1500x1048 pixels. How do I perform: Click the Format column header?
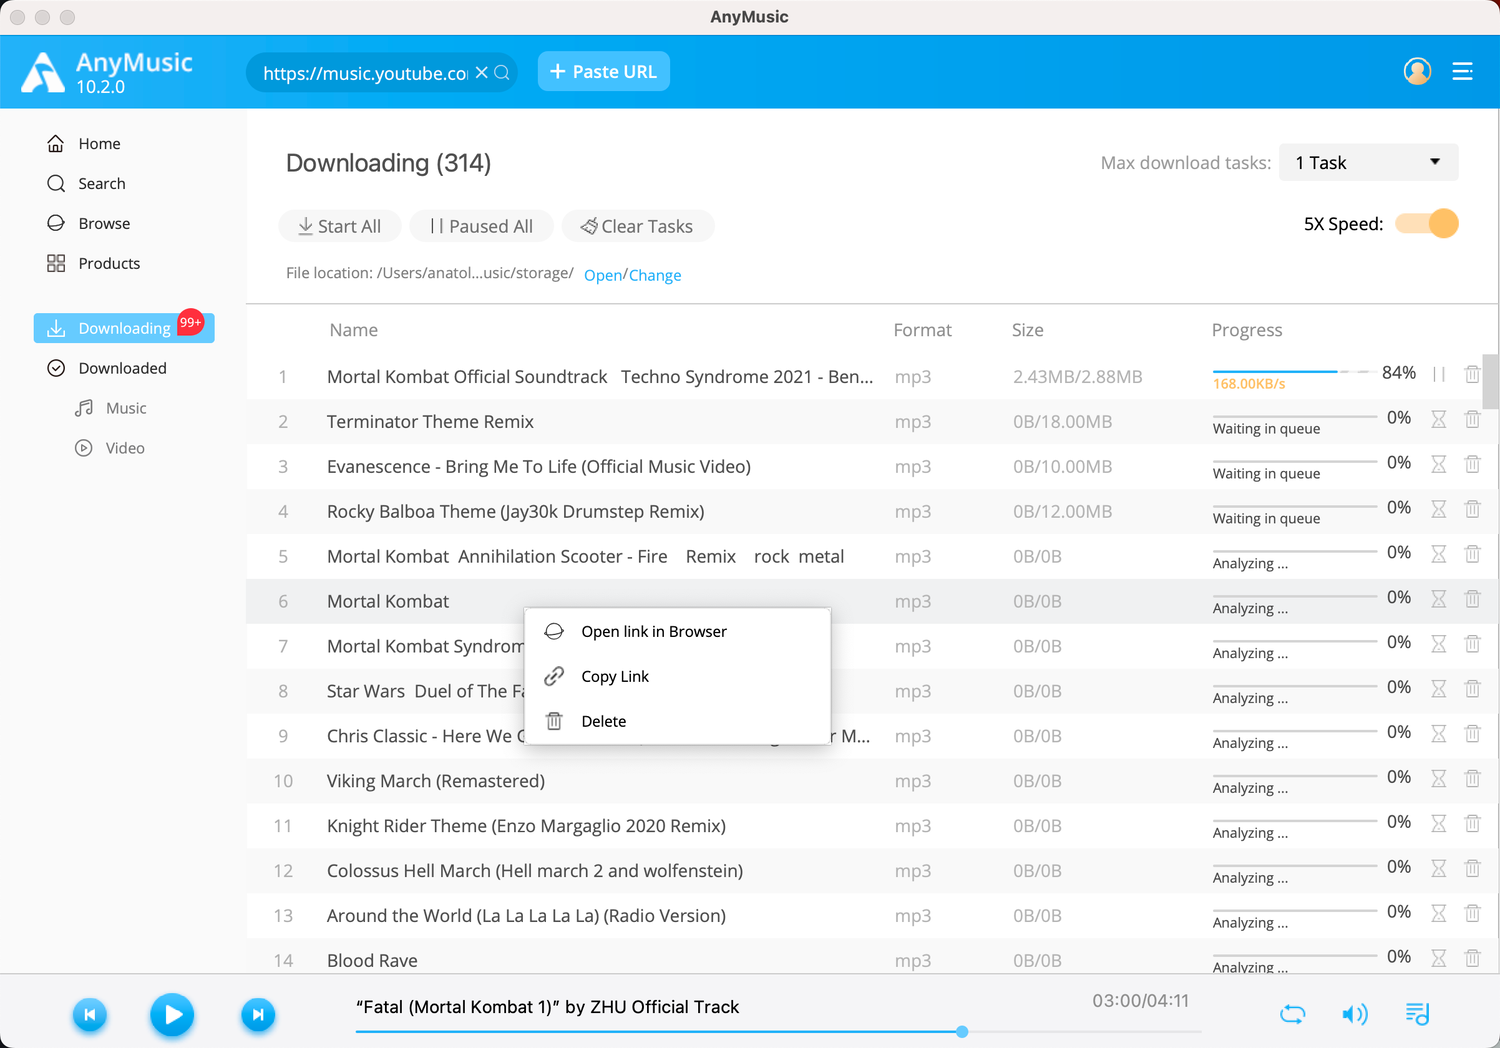tap(922, 330)
